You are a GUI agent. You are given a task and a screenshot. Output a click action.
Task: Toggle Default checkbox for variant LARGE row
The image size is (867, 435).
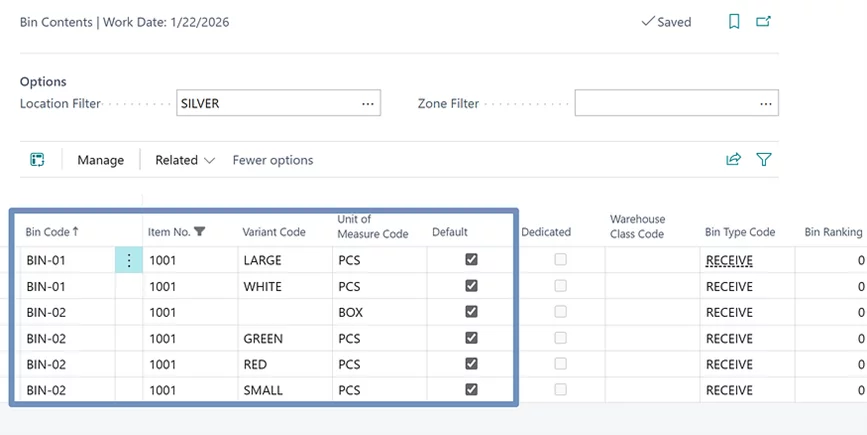click(471, 260)
